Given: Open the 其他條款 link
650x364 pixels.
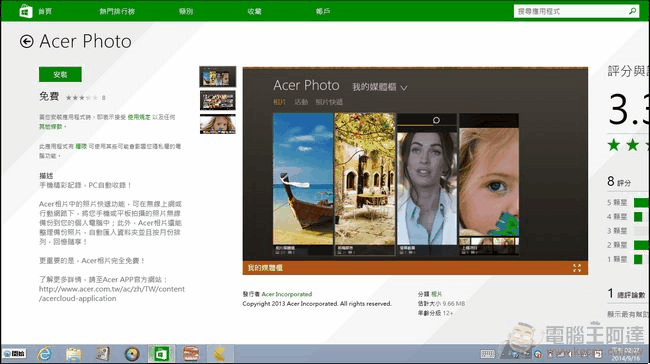Looking at the screenshot, I should click(x=51, y=126).
